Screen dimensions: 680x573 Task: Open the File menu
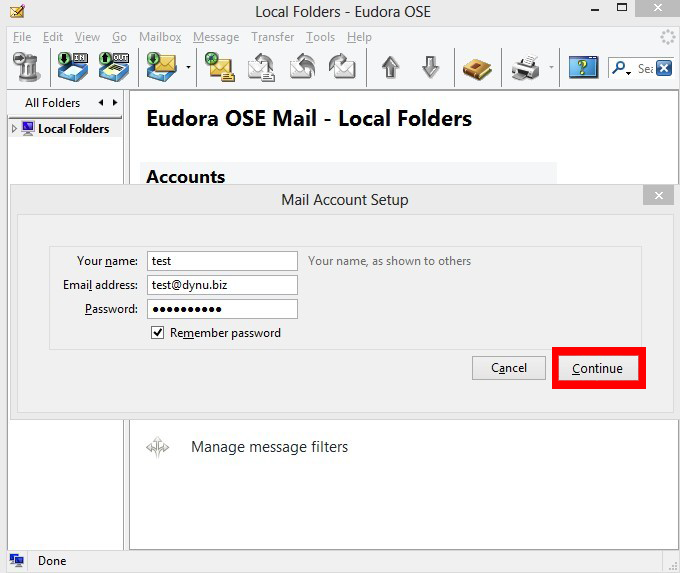click(x=22, y=37)
